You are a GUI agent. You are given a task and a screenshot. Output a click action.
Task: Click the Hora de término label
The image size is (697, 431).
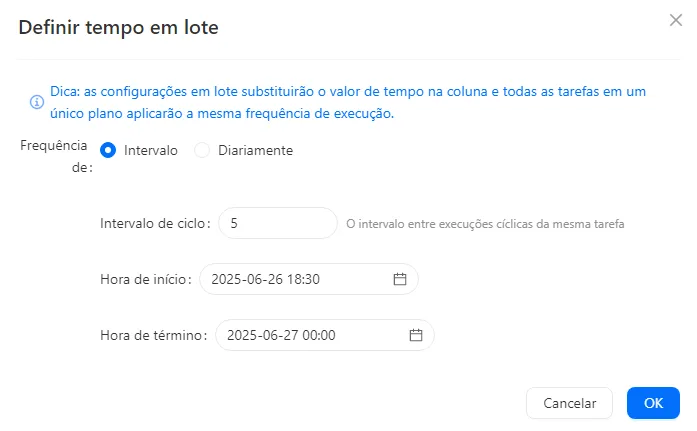tap(154, 335)
